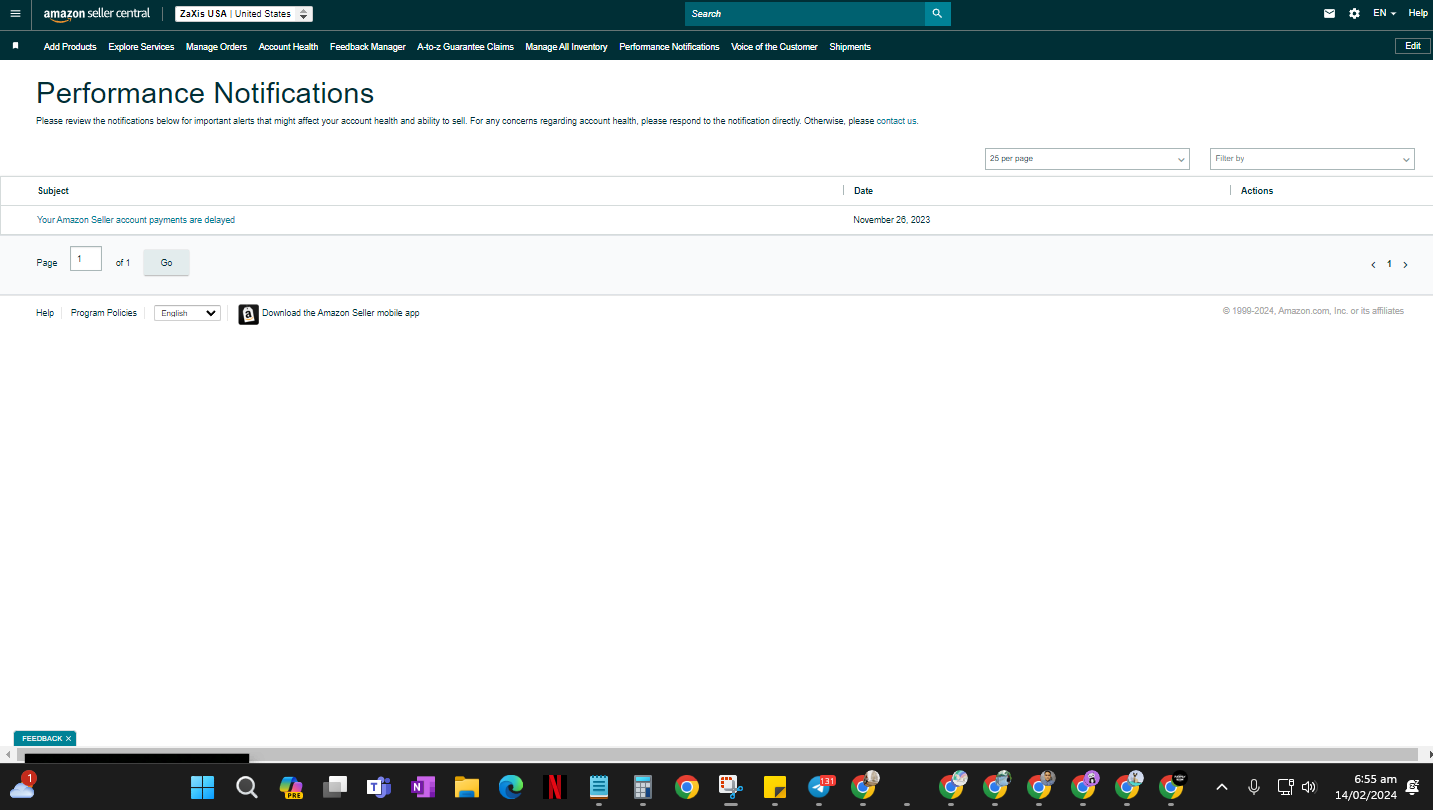Screen dimensions: 1433x810
Task: Click the horizontal scrollbar
Action: (716, 755)
